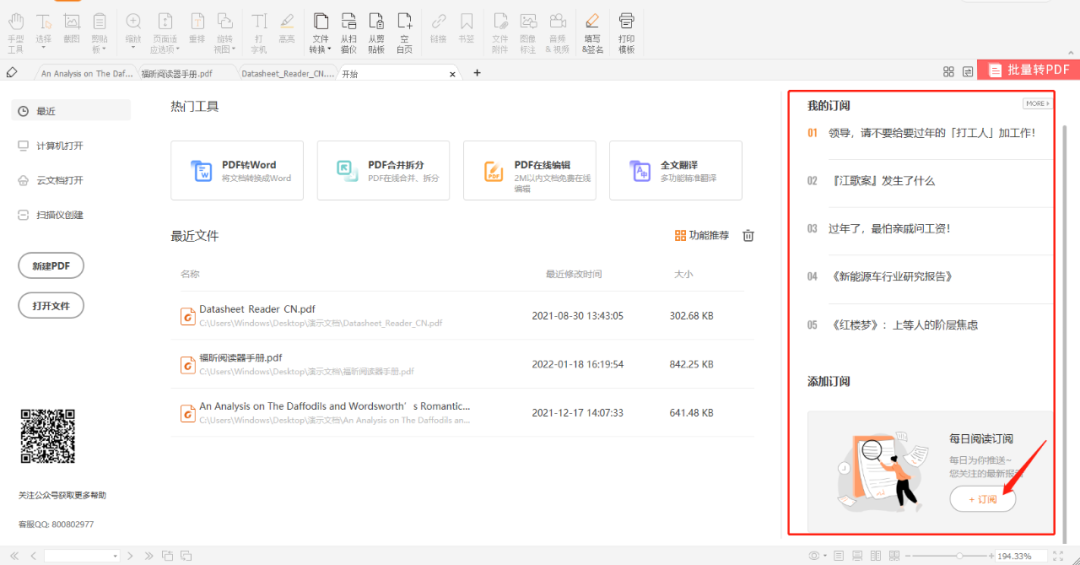The width and height of the screenshot is (1080, 565).
Task: Click the 打印模板 print icon
Action: [x=626, y=28]
